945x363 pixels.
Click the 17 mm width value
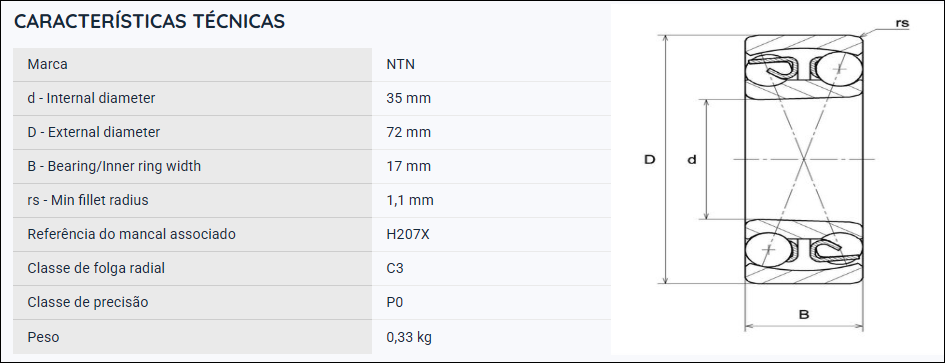[409, 166]
